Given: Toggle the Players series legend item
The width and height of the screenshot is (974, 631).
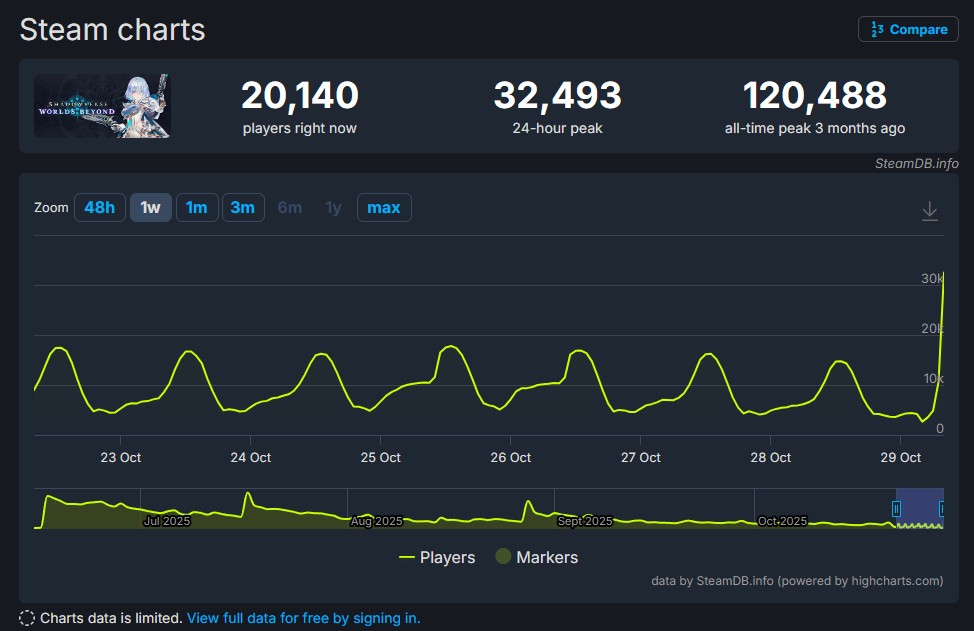Looking at the screenshot, I should (x=437, y=557).
